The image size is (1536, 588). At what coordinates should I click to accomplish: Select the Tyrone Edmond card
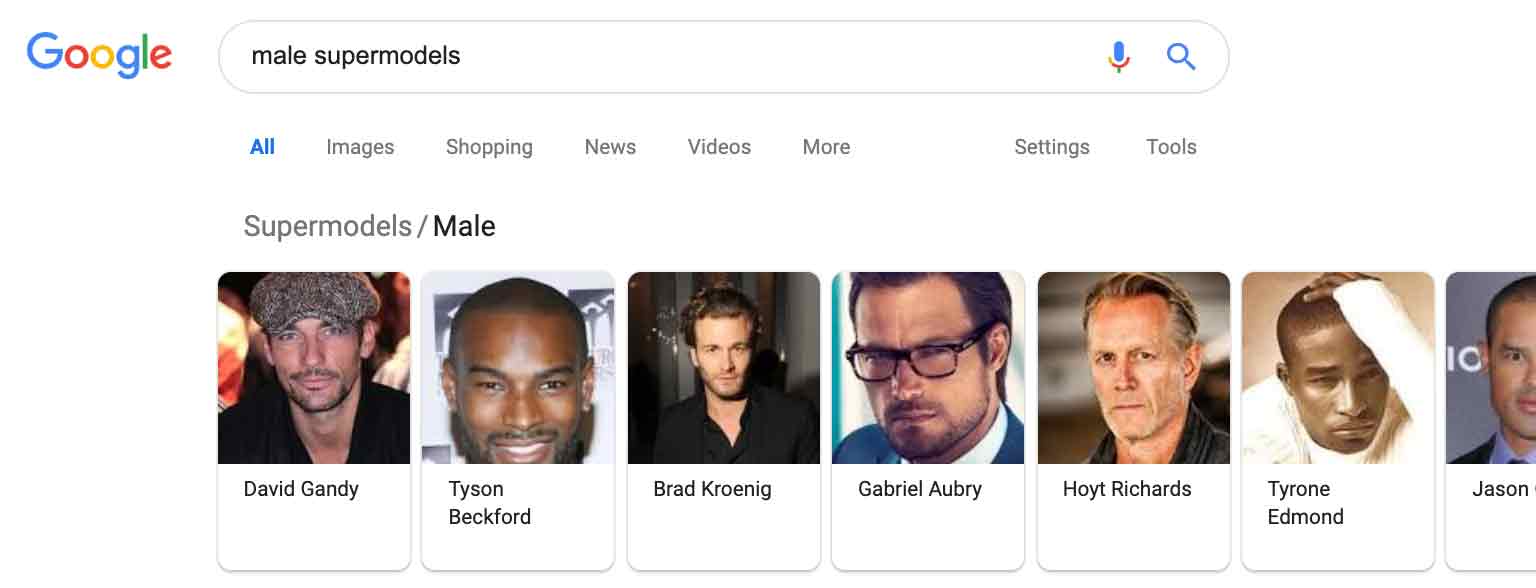point(1337,420)
